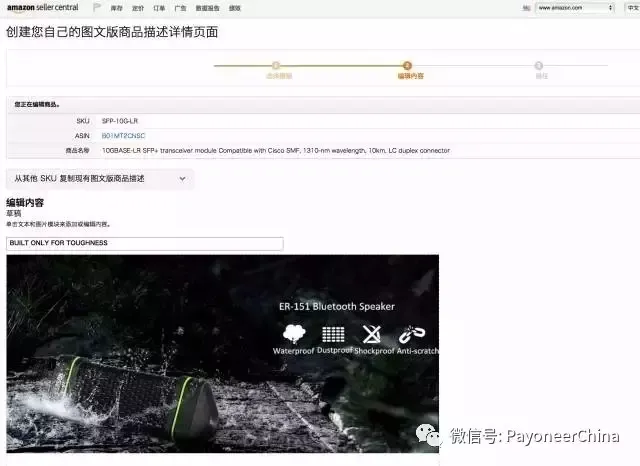Image resolution: width=640 pixels, height=466 pixels.
Task: Click step 2 编辑内容 progress marker
Action: pos(407,65)
